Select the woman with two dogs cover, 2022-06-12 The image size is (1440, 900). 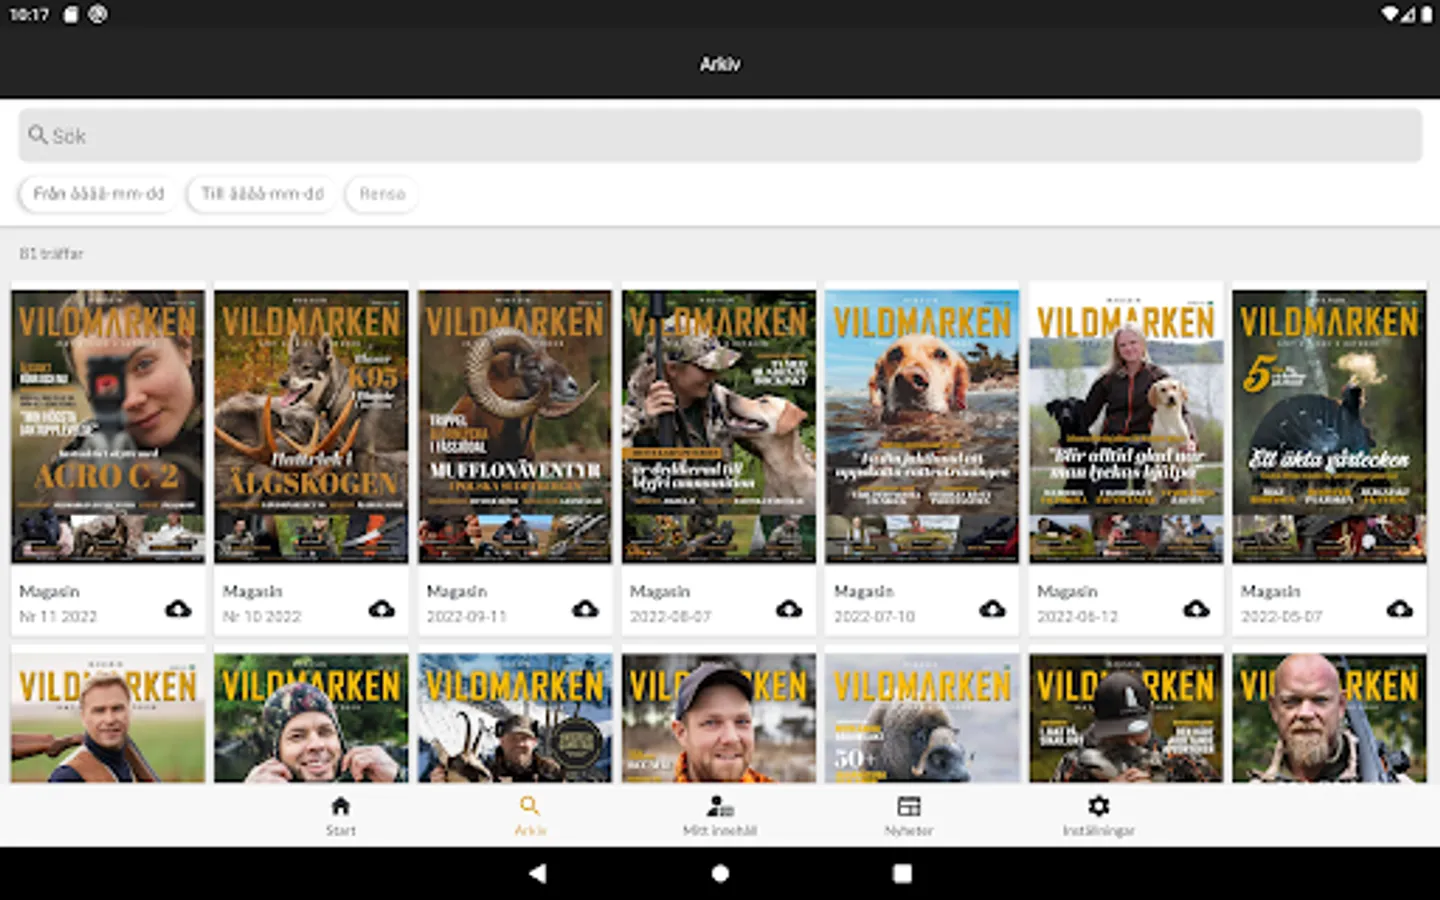click(1126, 426)
